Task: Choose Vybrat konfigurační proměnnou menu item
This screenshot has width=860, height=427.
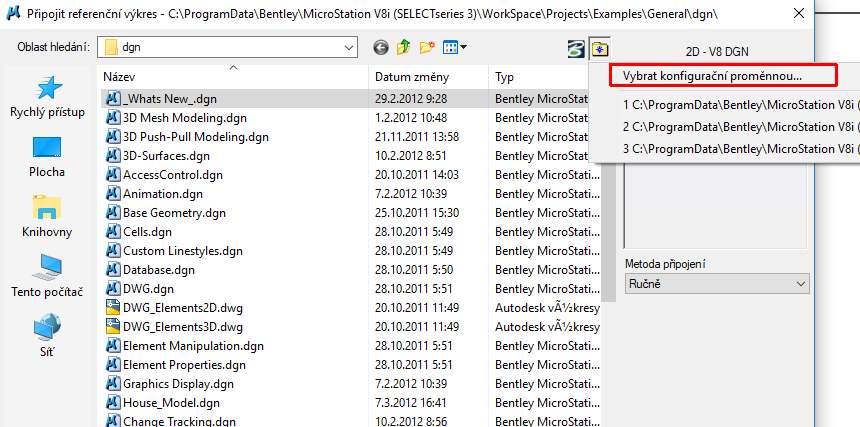Action: (x=713, y=75)
